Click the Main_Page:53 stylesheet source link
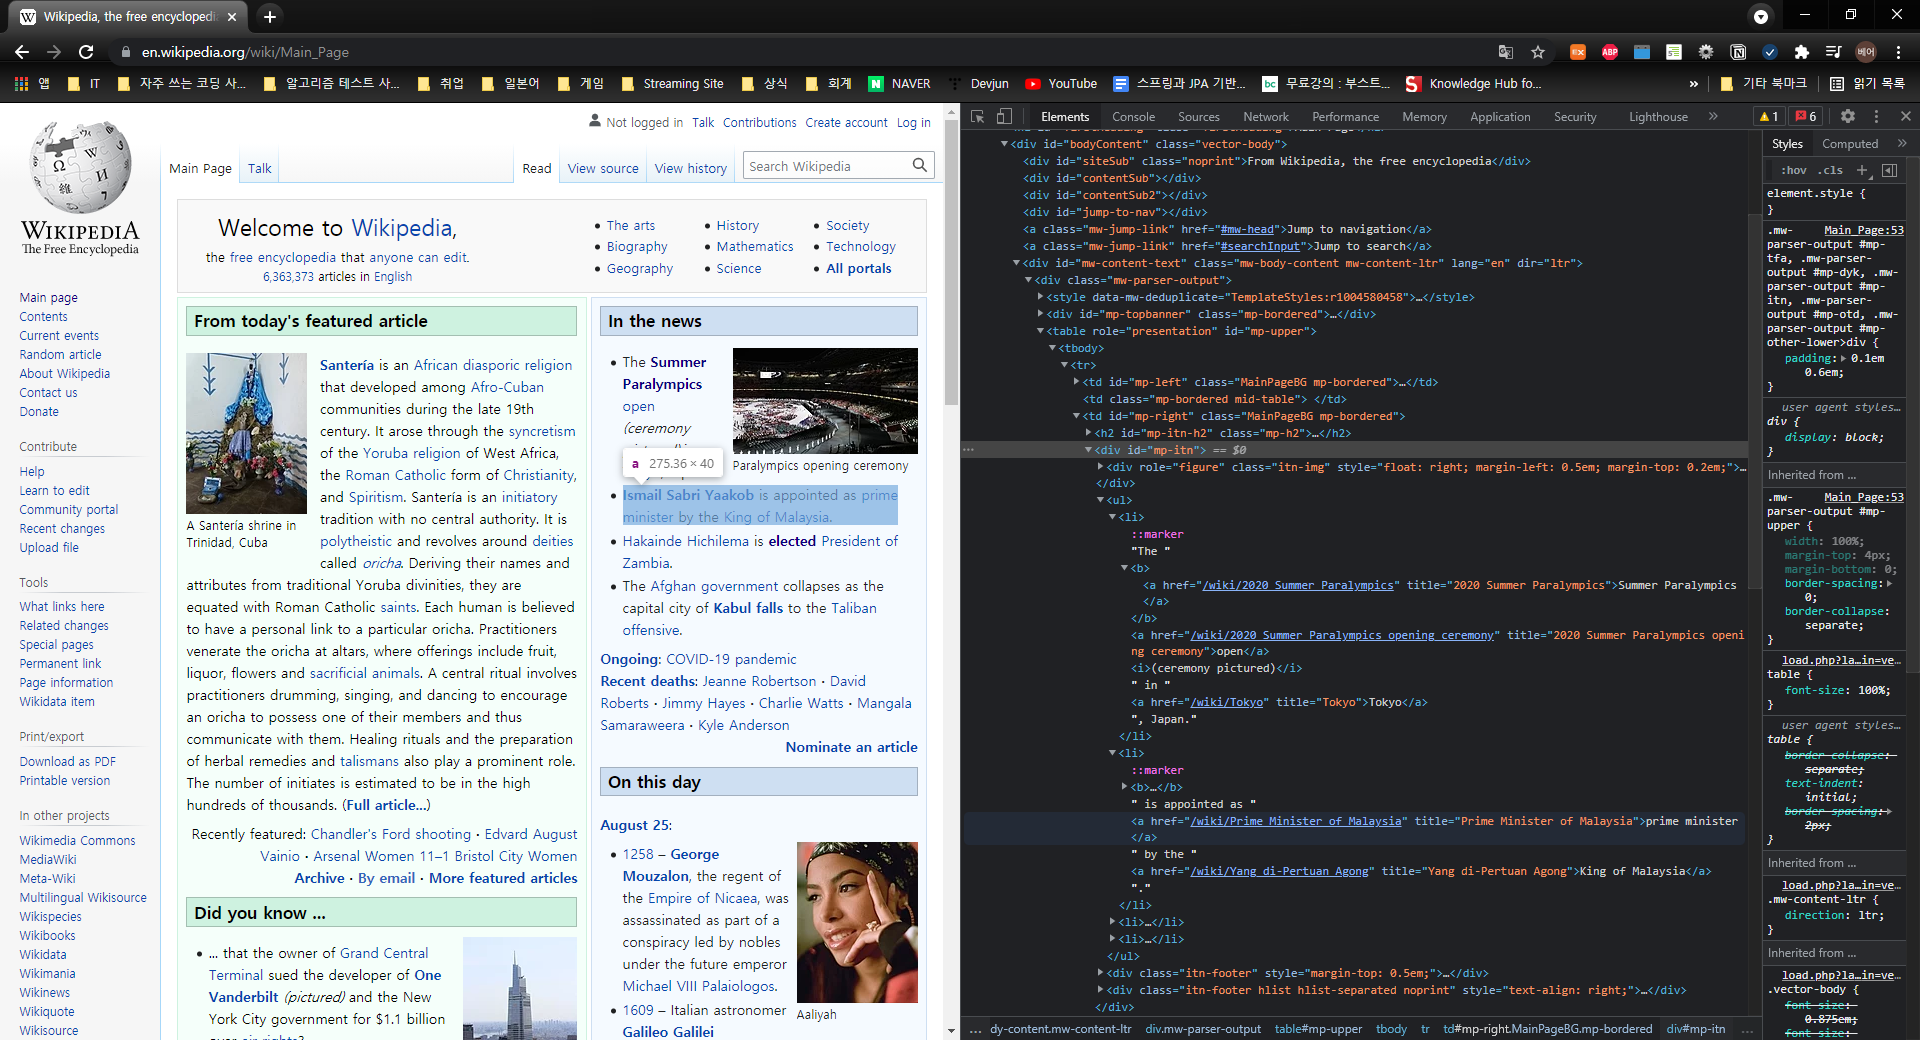This screenshot has width=1920, height=1040. click(1864, 230)
